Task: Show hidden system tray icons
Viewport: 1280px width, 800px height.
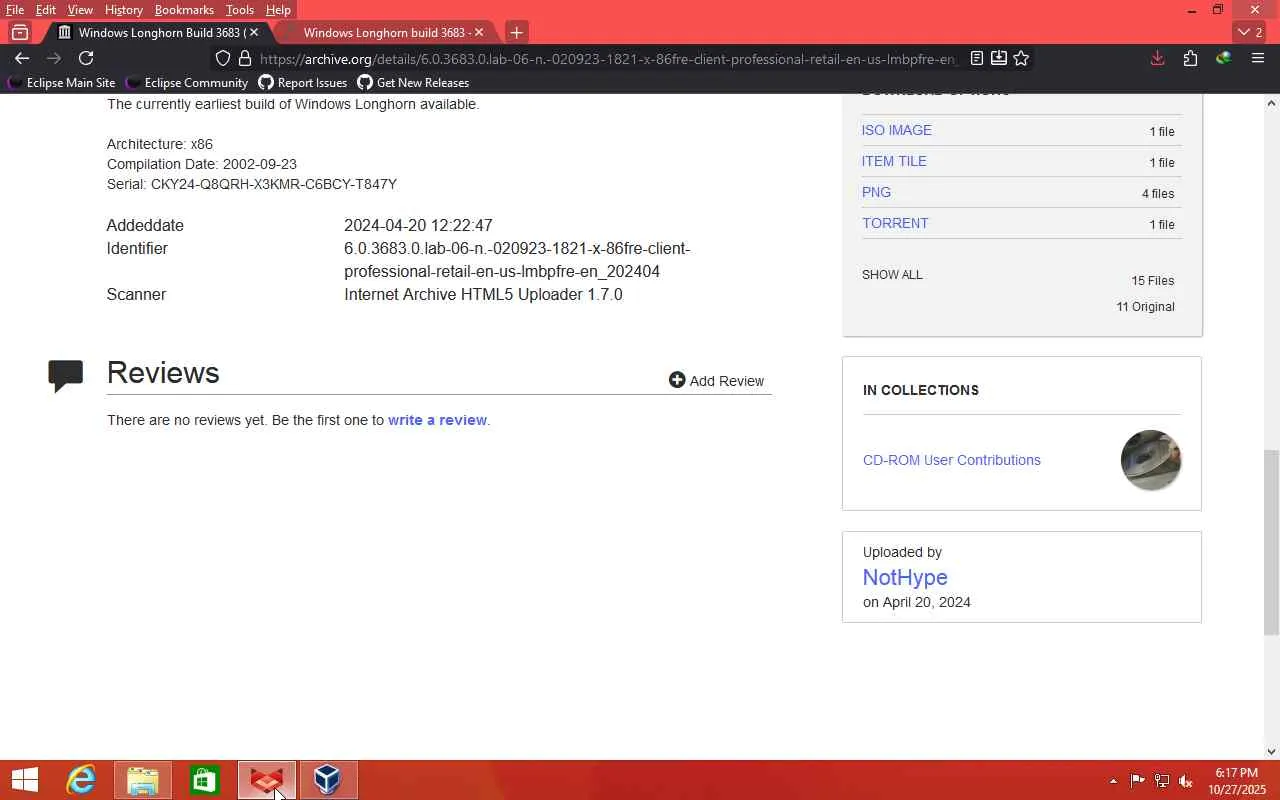Action: [1113, 781]
